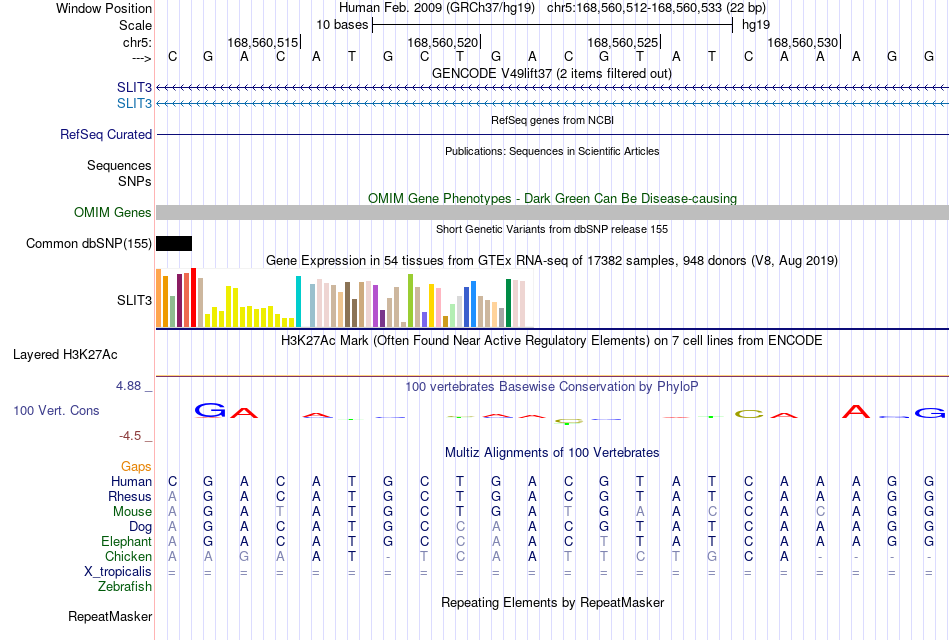
Task: Click the cyan bar in GTEx expression chart
Action: (x=298, y=302)
